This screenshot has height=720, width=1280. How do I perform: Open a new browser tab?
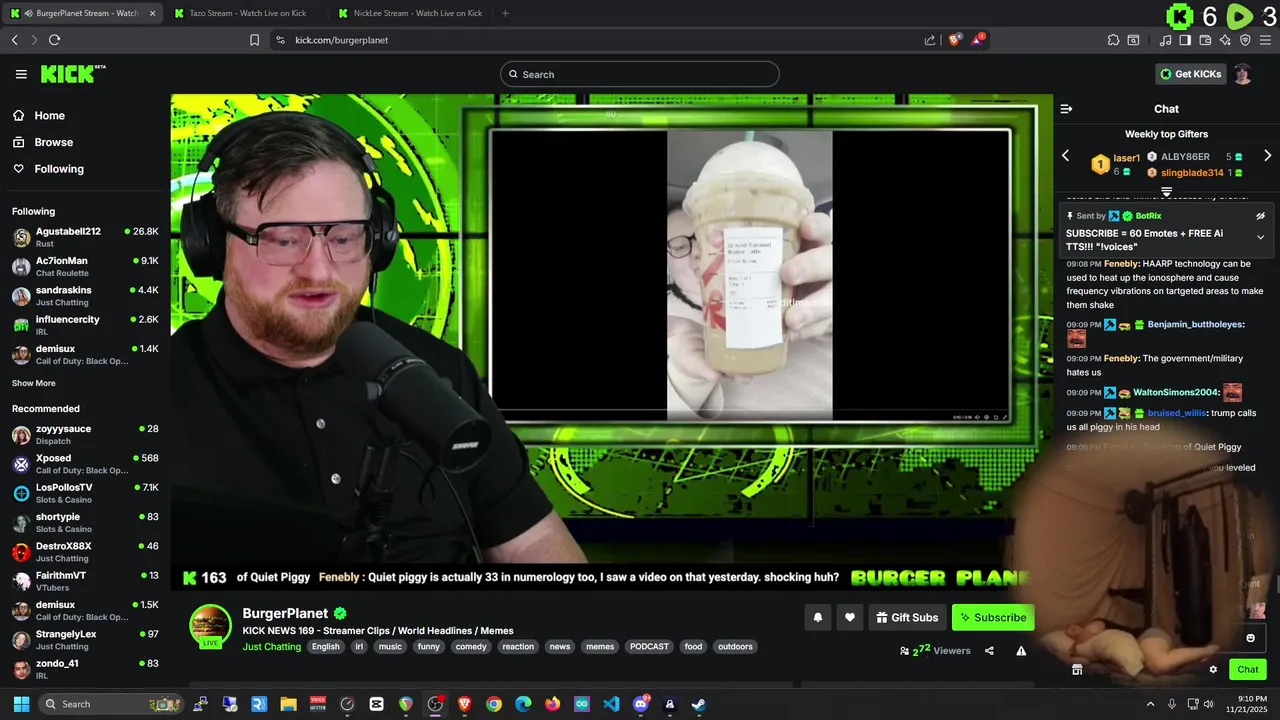coord(505,13)
